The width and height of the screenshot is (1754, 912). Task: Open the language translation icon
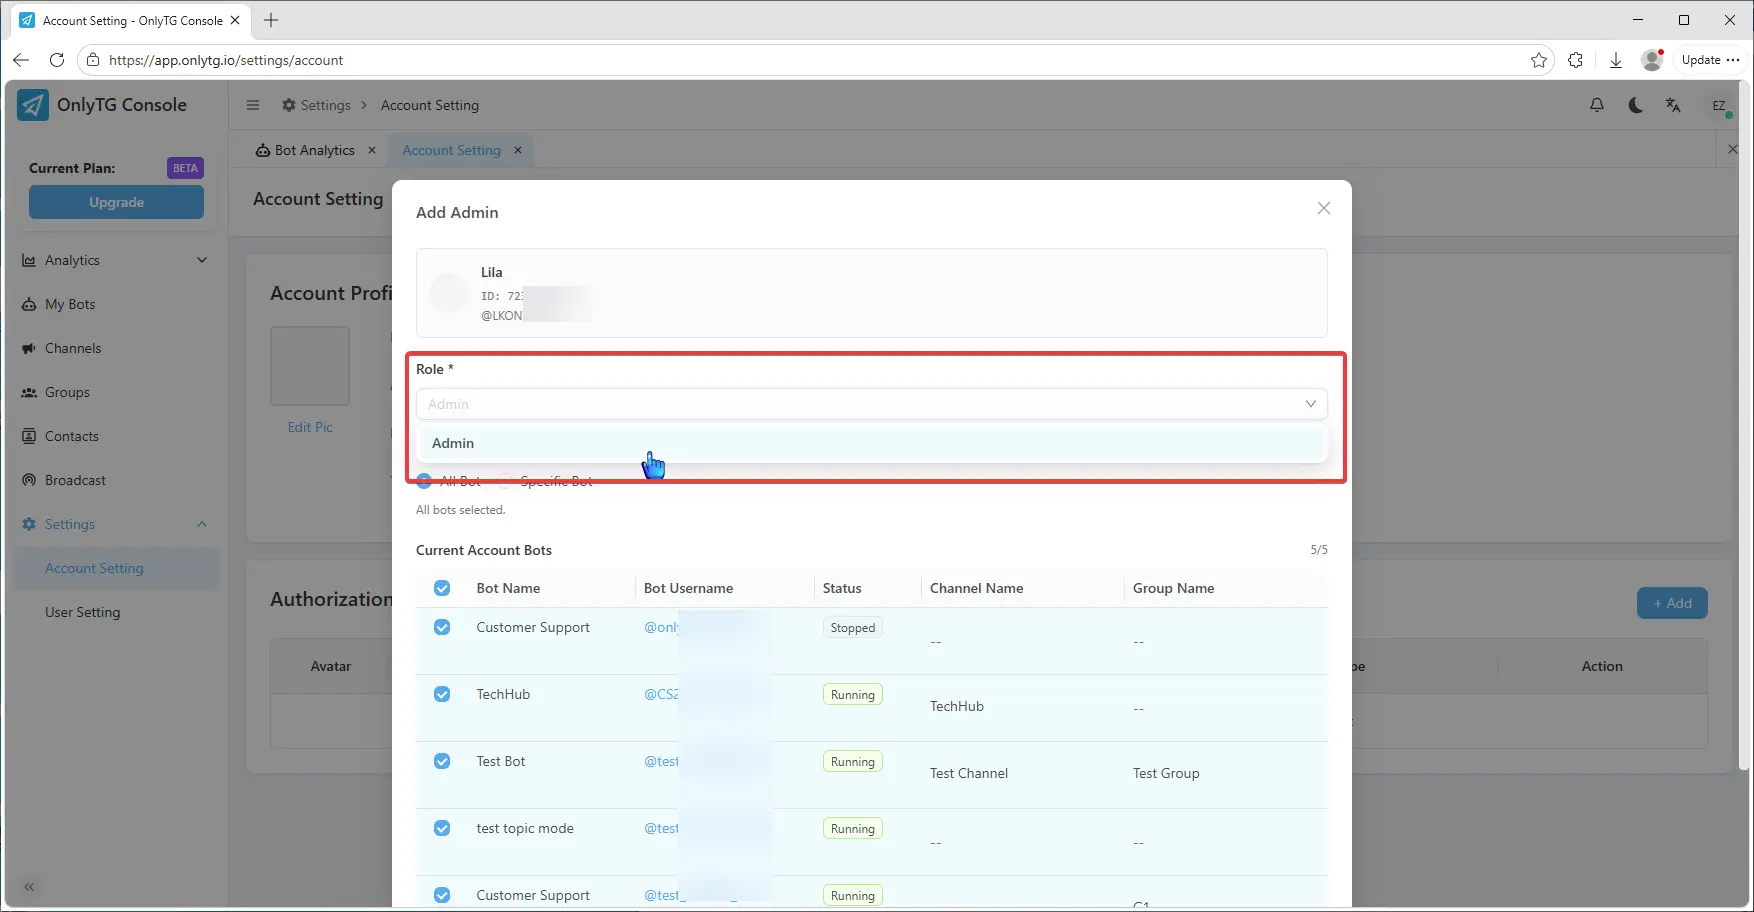1673,105
